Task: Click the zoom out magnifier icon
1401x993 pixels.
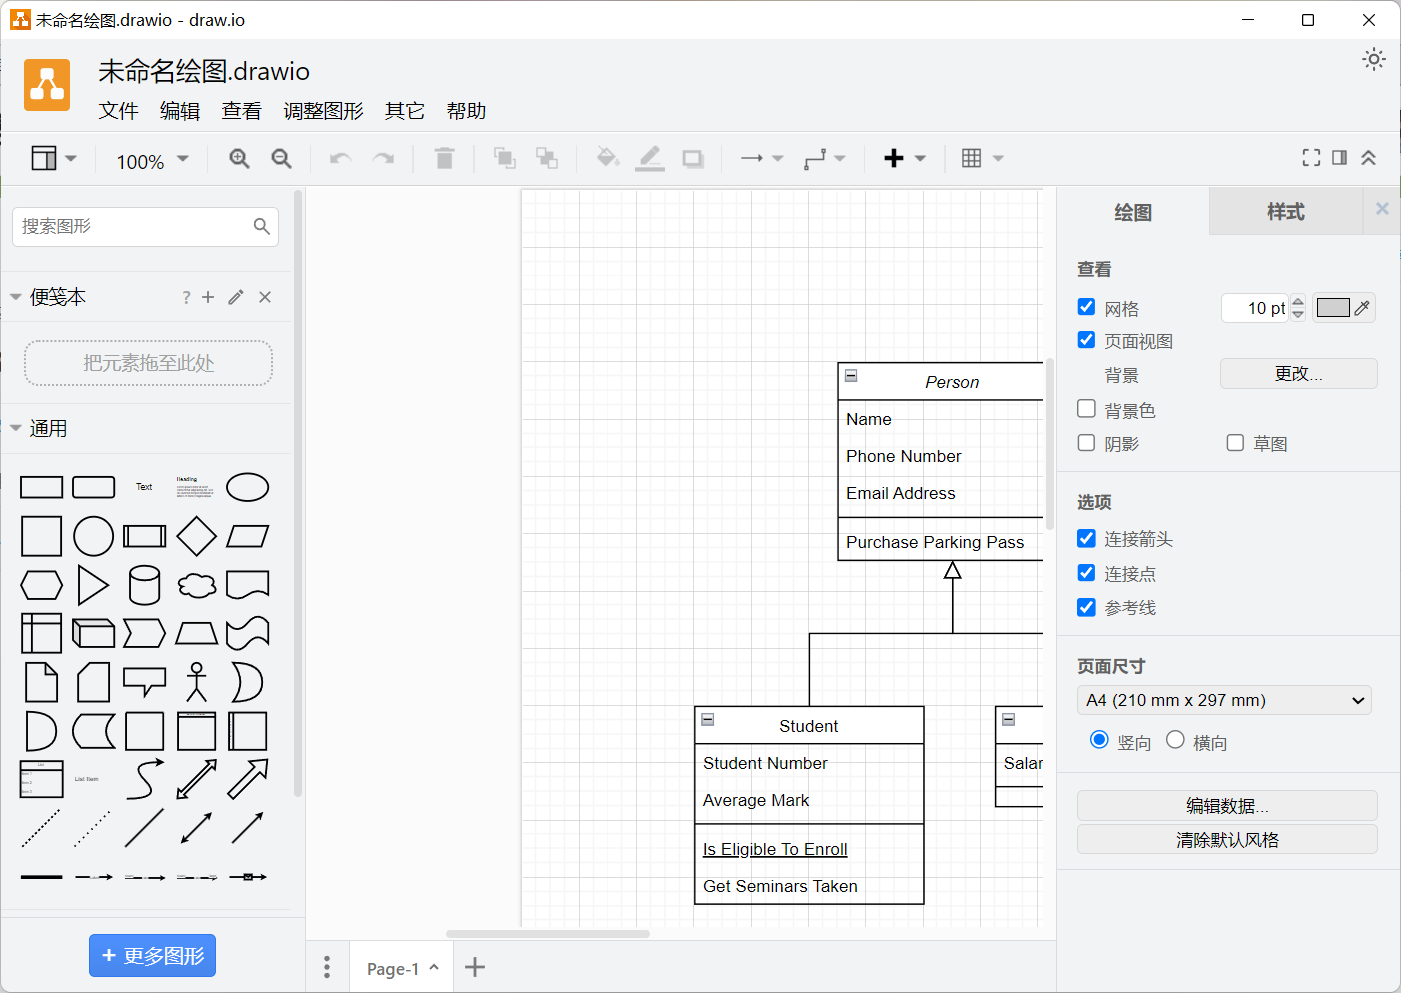Action: pyautogui.click(x=282, y=158)
